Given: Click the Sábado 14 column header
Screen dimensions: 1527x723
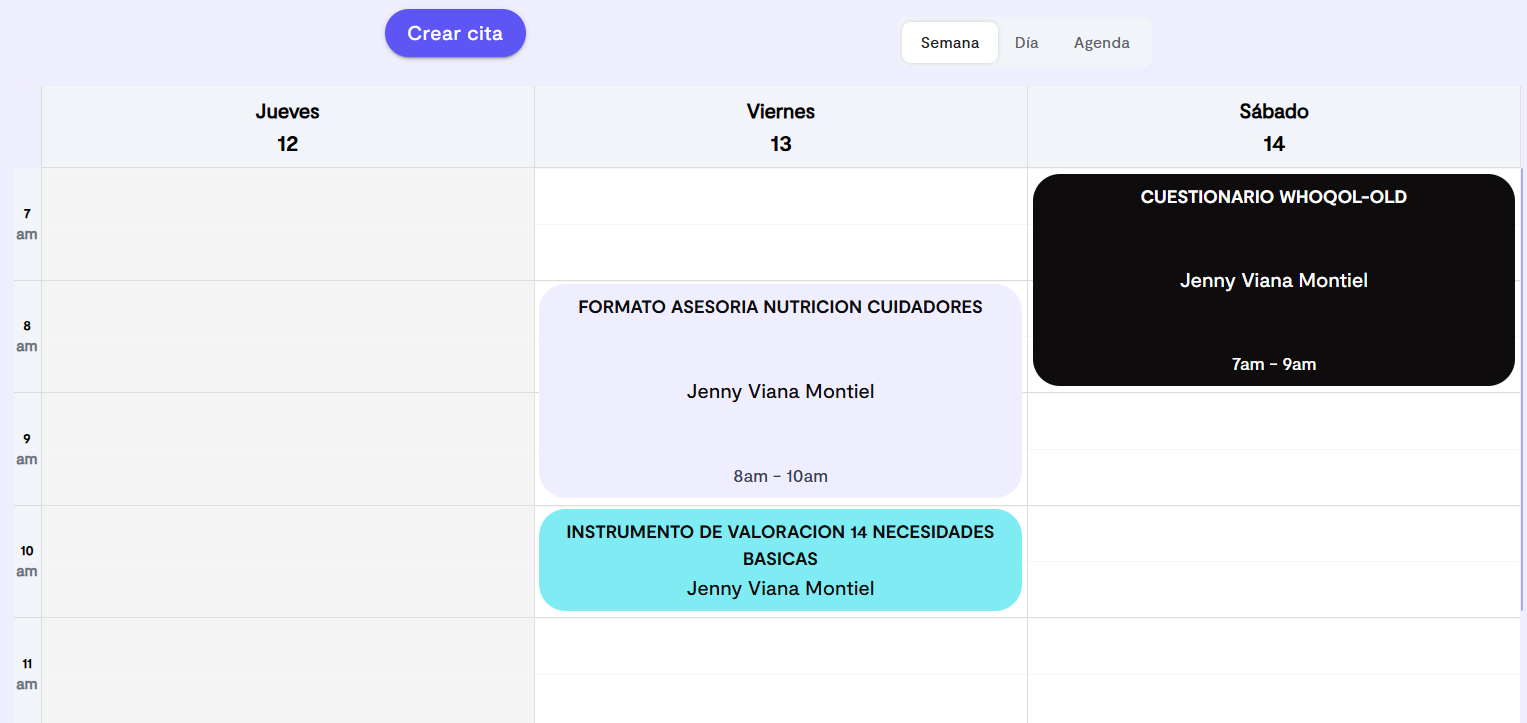Looking at the screenshot, I should 1273,127.
